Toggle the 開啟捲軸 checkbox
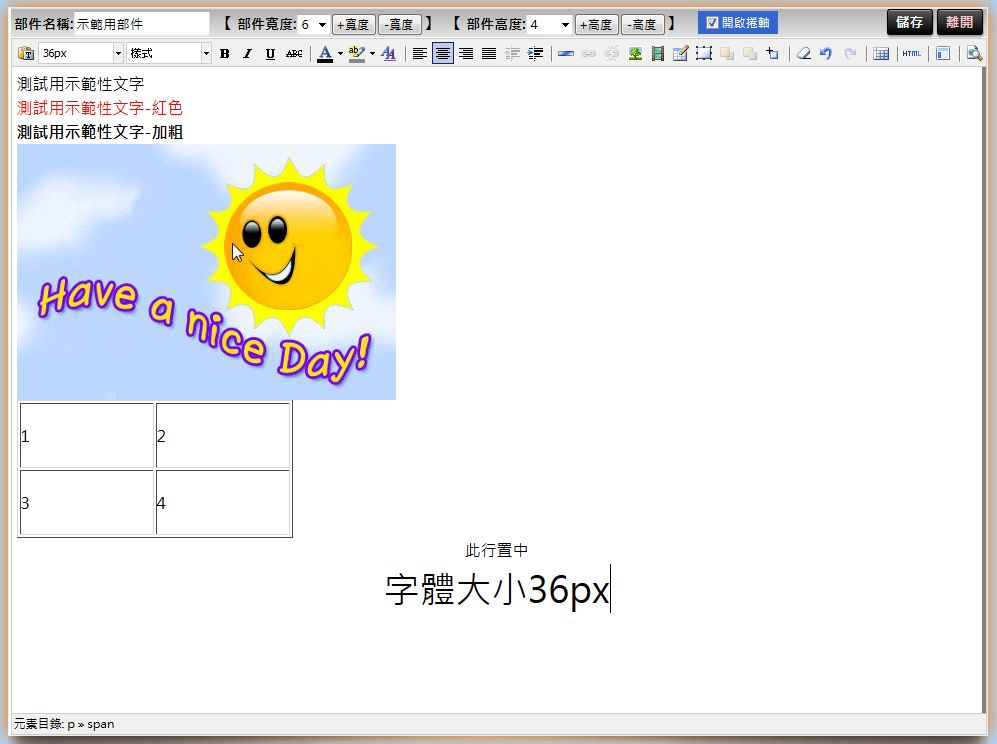Screen dimensions: 997x744 713,23
